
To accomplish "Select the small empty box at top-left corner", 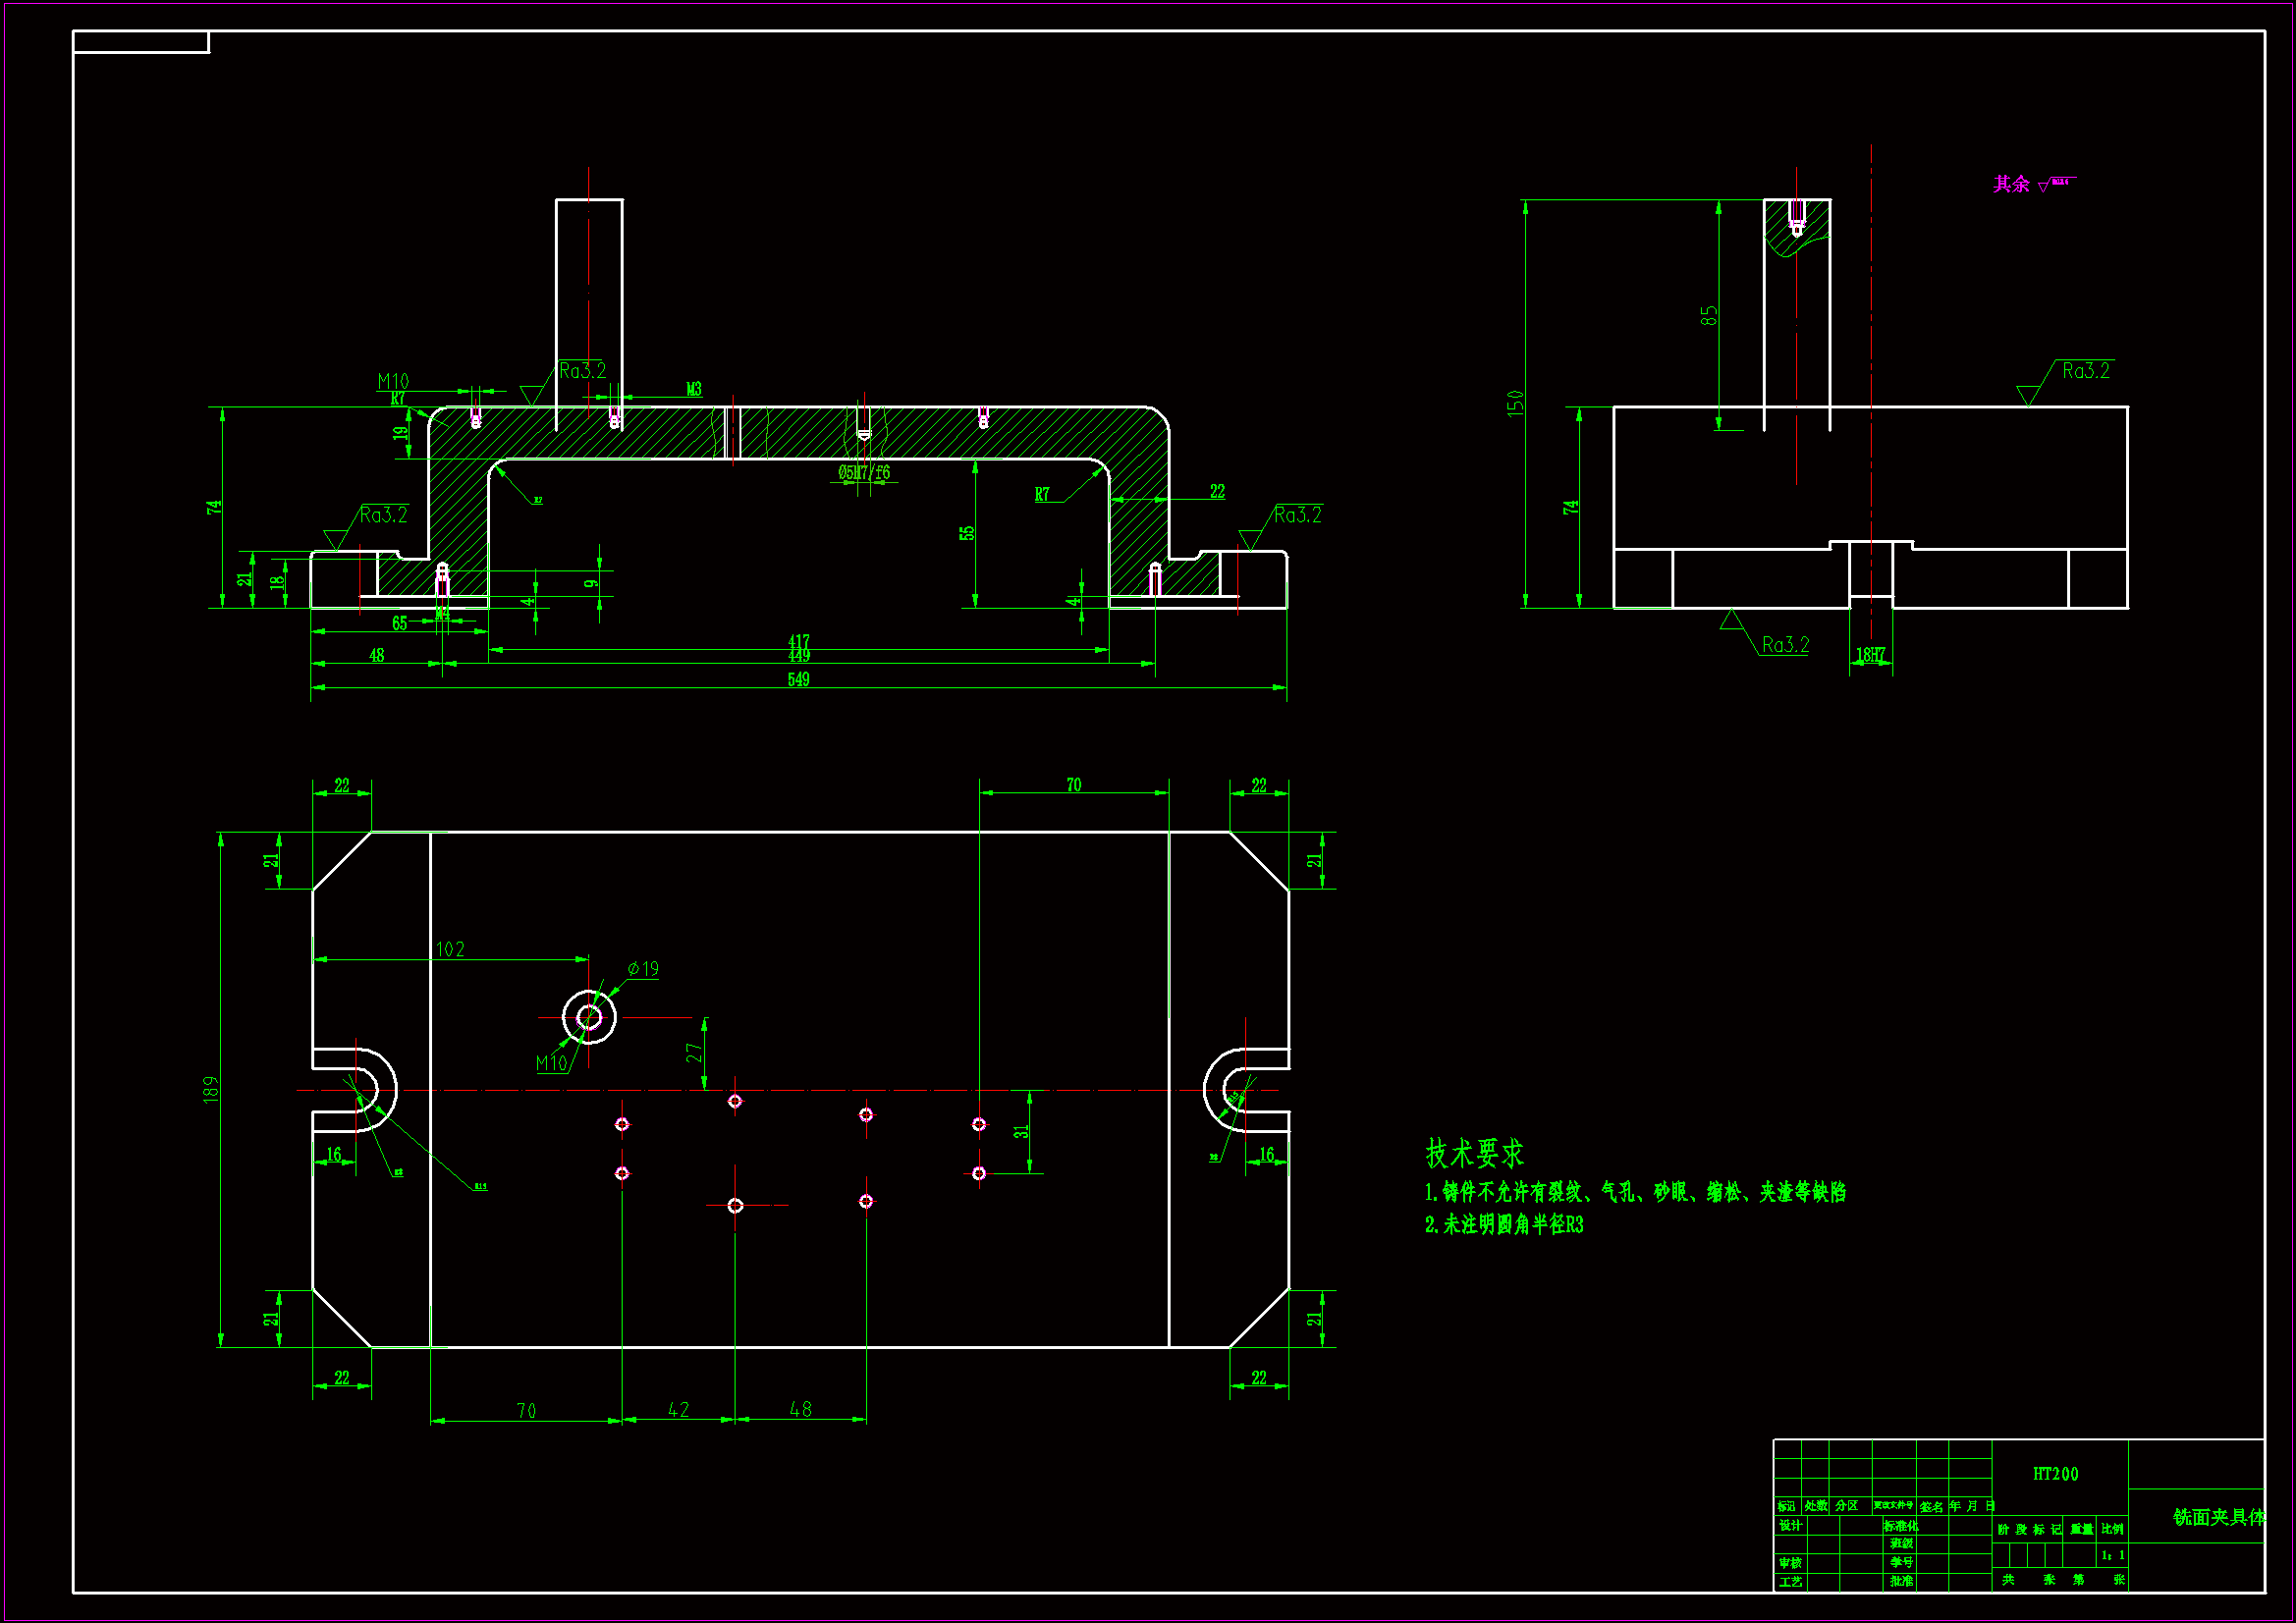I will 141,42.
